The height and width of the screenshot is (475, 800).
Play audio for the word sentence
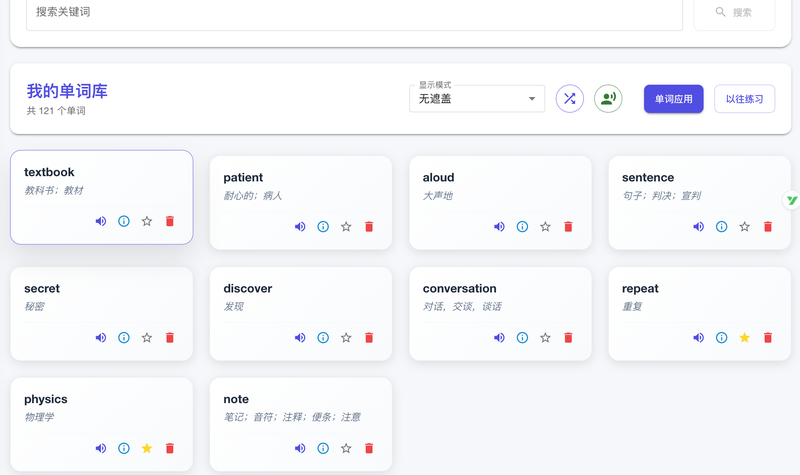point(699,227)
